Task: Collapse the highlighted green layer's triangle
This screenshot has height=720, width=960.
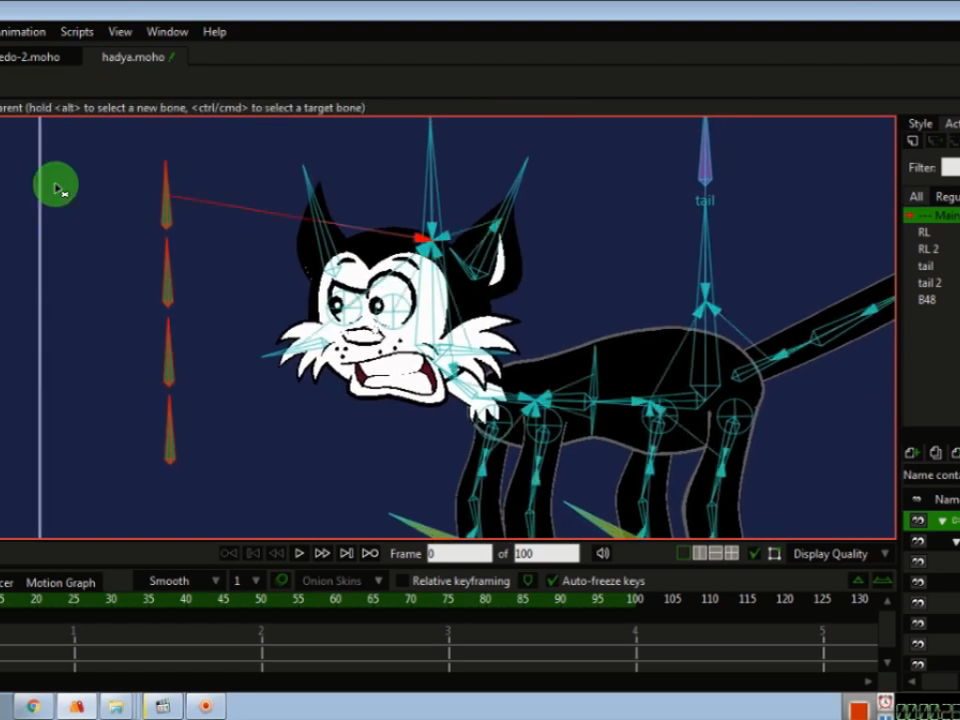Action: [x=942, y=521]
